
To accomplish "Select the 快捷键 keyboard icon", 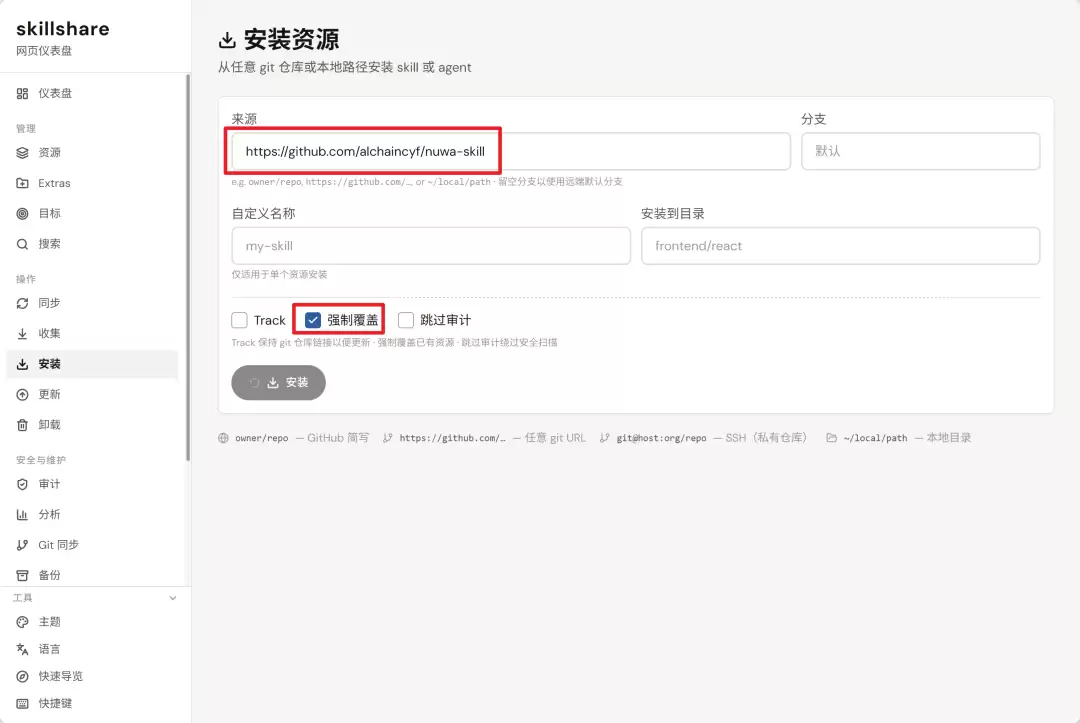I will (22, 703).
